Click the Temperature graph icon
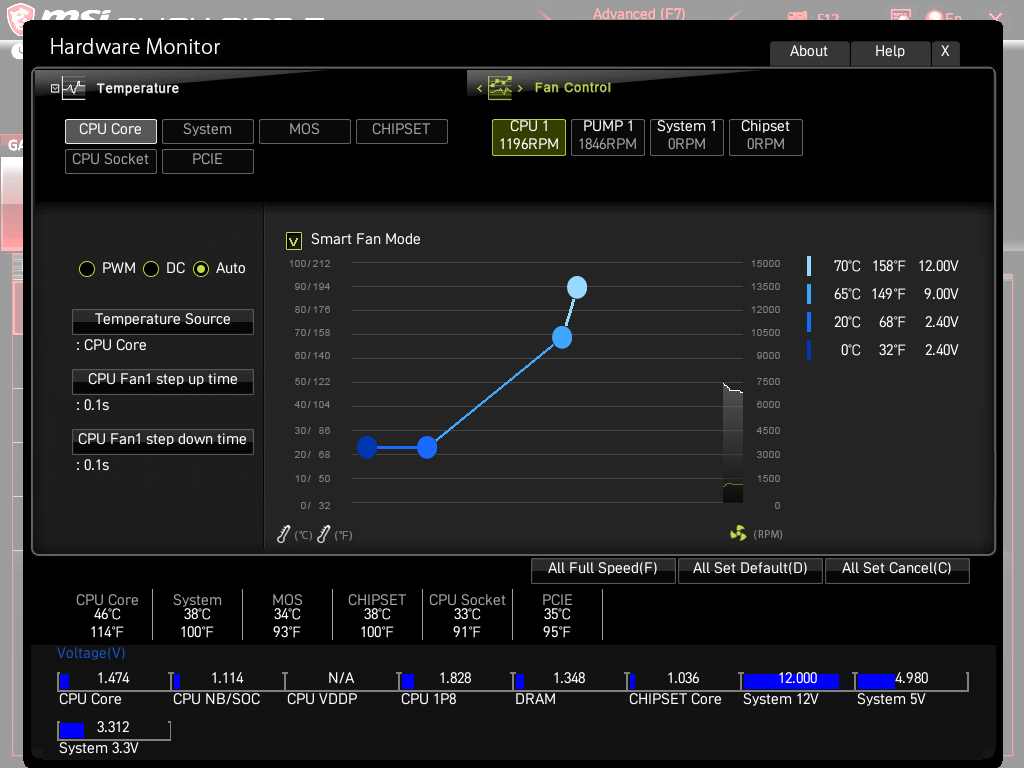1024x768 pixels. (x=73, y=88)
